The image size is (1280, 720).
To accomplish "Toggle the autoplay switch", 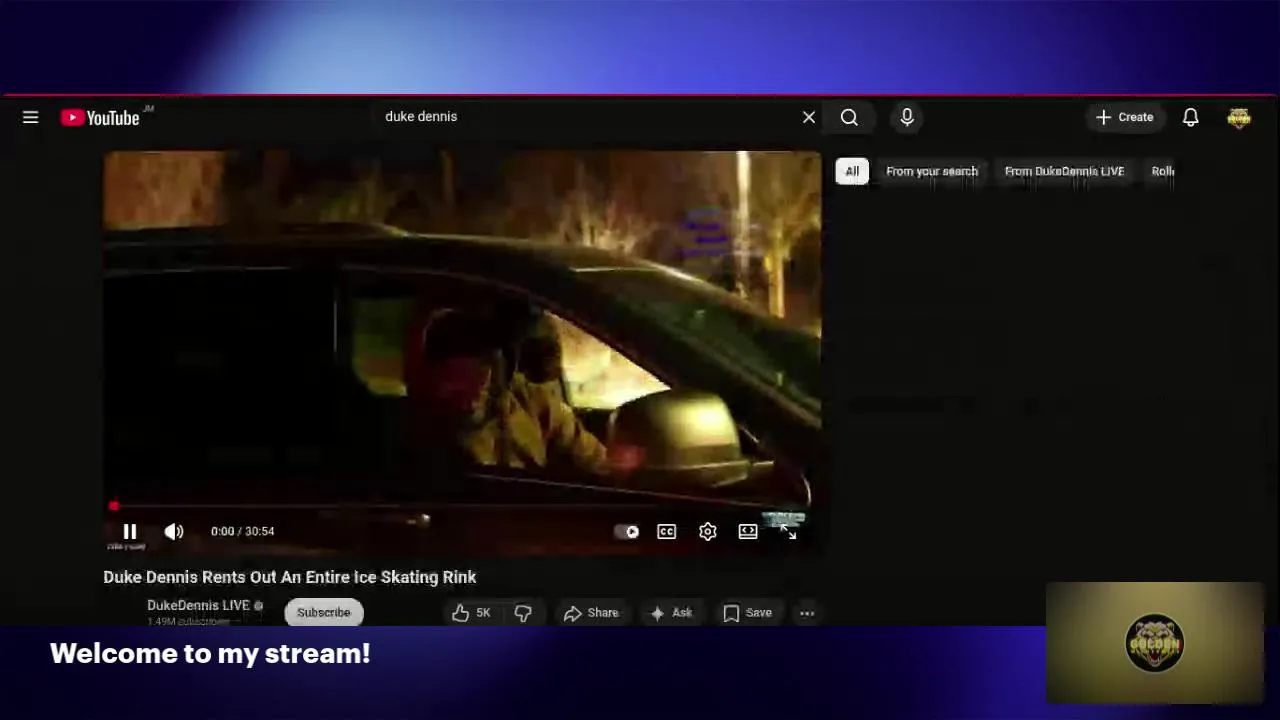I will [628, 531].
